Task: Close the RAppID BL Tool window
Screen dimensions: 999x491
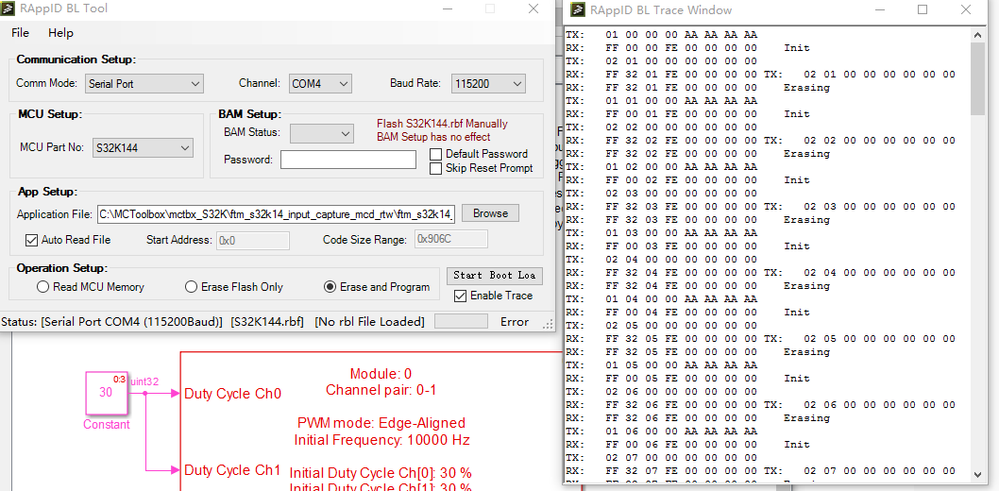Action: tap(534, 9)
